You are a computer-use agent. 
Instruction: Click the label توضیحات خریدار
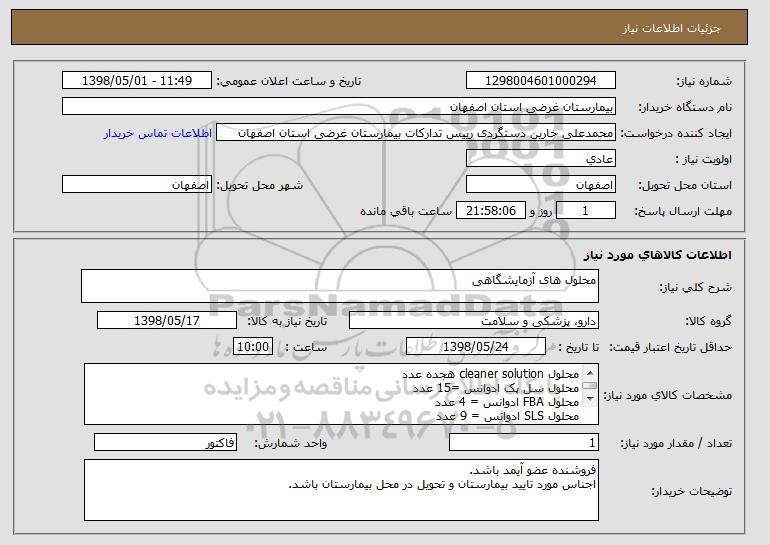[691, 491]
